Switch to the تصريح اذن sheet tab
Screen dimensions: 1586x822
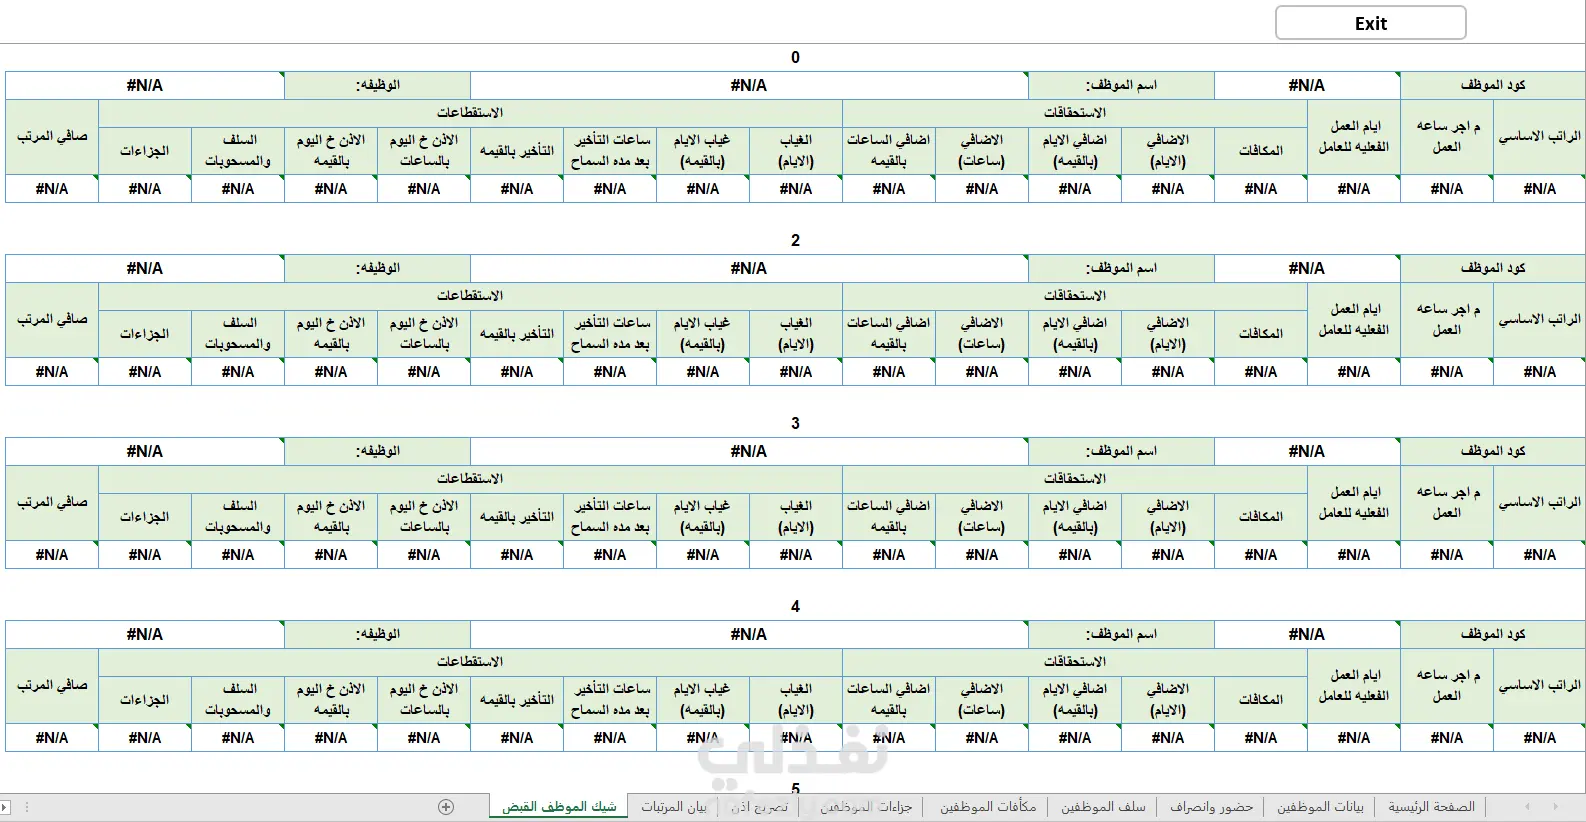pos(759,807)
